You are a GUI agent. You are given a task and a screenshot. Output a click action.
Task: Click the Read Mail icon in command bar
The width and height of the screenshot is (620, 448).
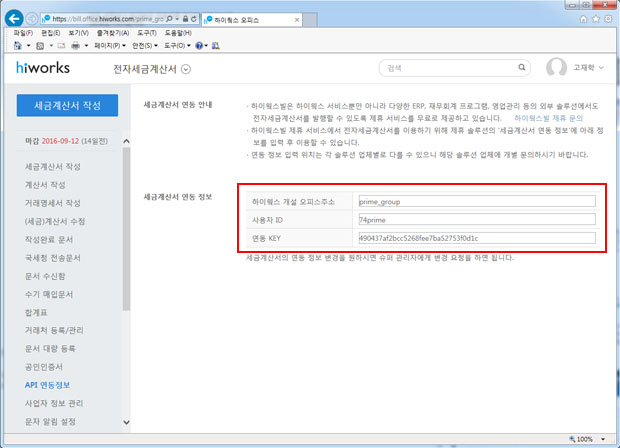coord(61,46)
